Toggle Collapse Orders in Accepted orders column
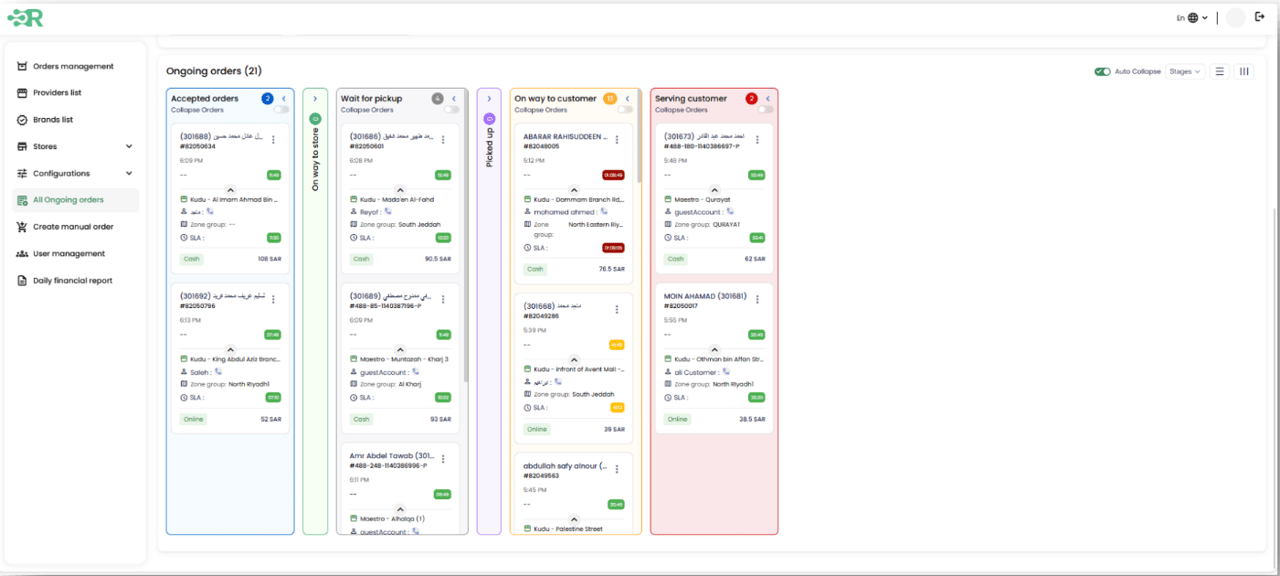Screen dimensions: 1280x576 (282, 110)
